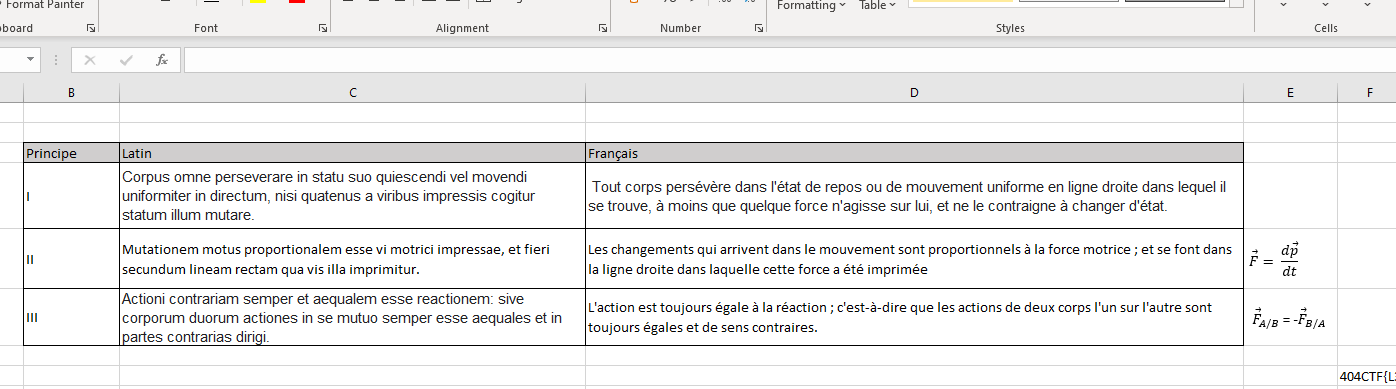The width and height of the screenshot is (1396, 389).
Task: Select the 'Latin' header cell
Action: pos(352,153)
